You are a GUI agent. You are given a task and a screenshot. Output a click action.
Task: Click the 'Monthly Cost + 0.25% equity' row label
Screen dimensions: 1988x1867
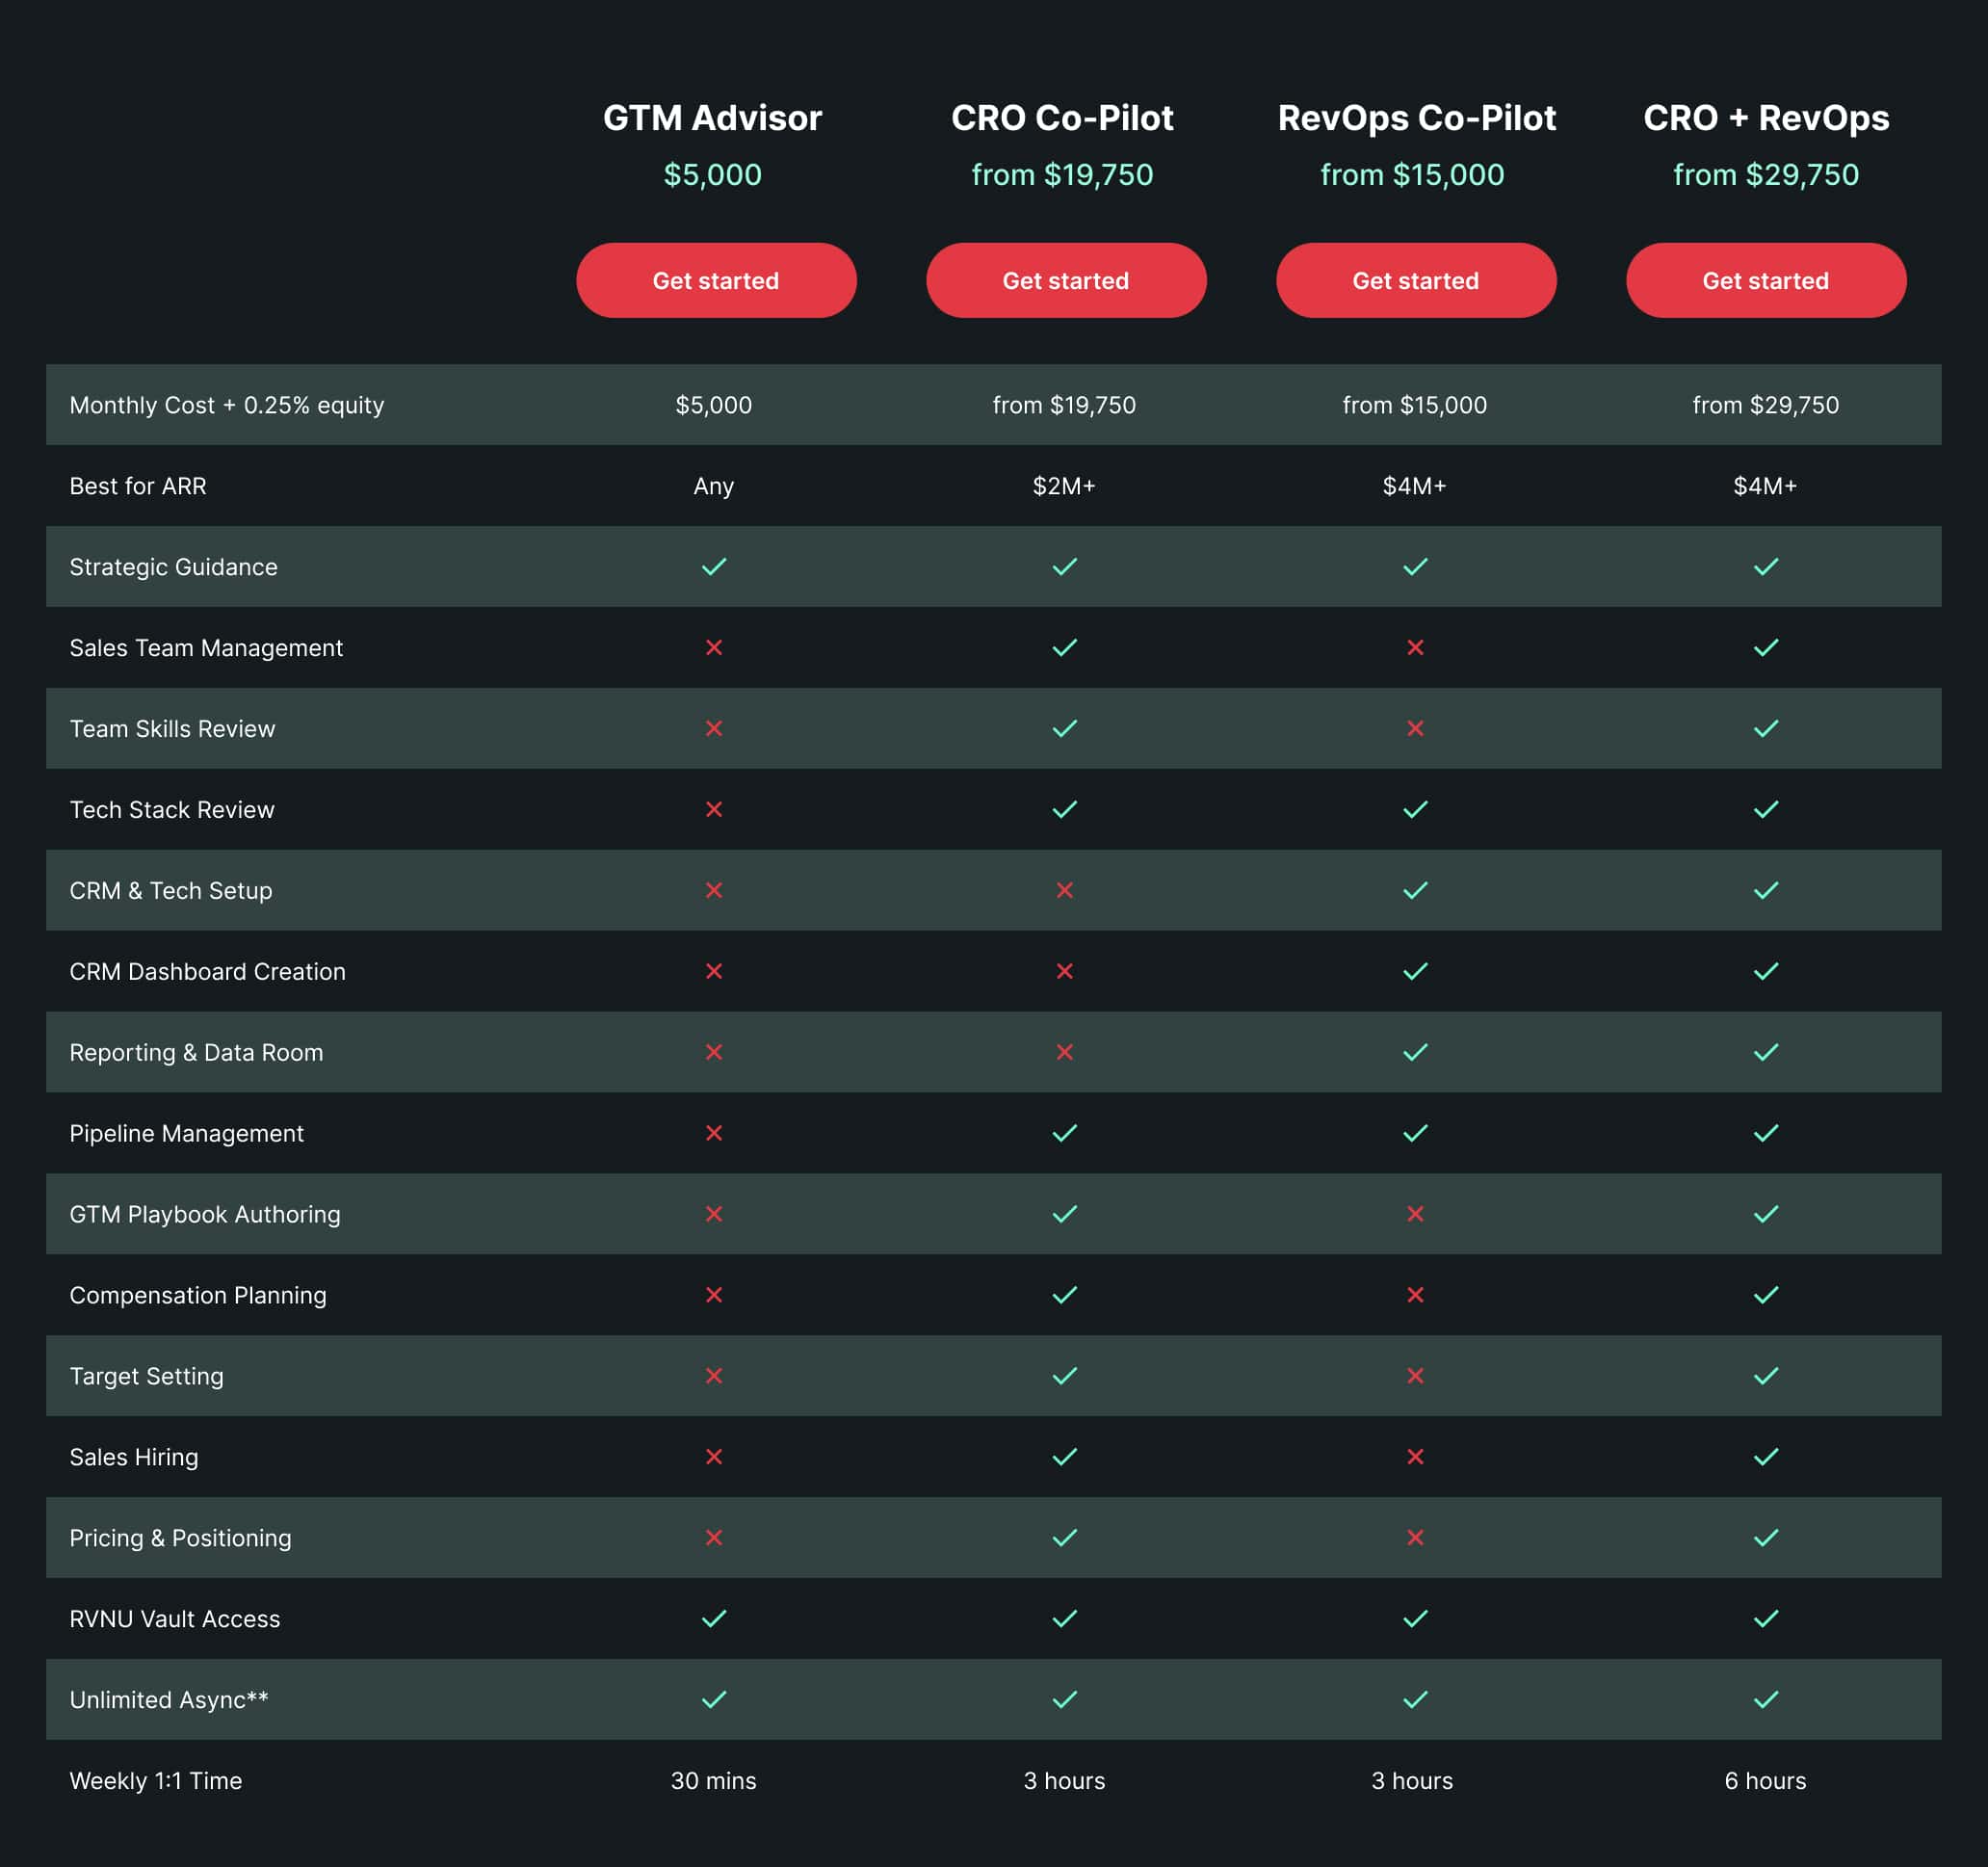click(227, 405)
